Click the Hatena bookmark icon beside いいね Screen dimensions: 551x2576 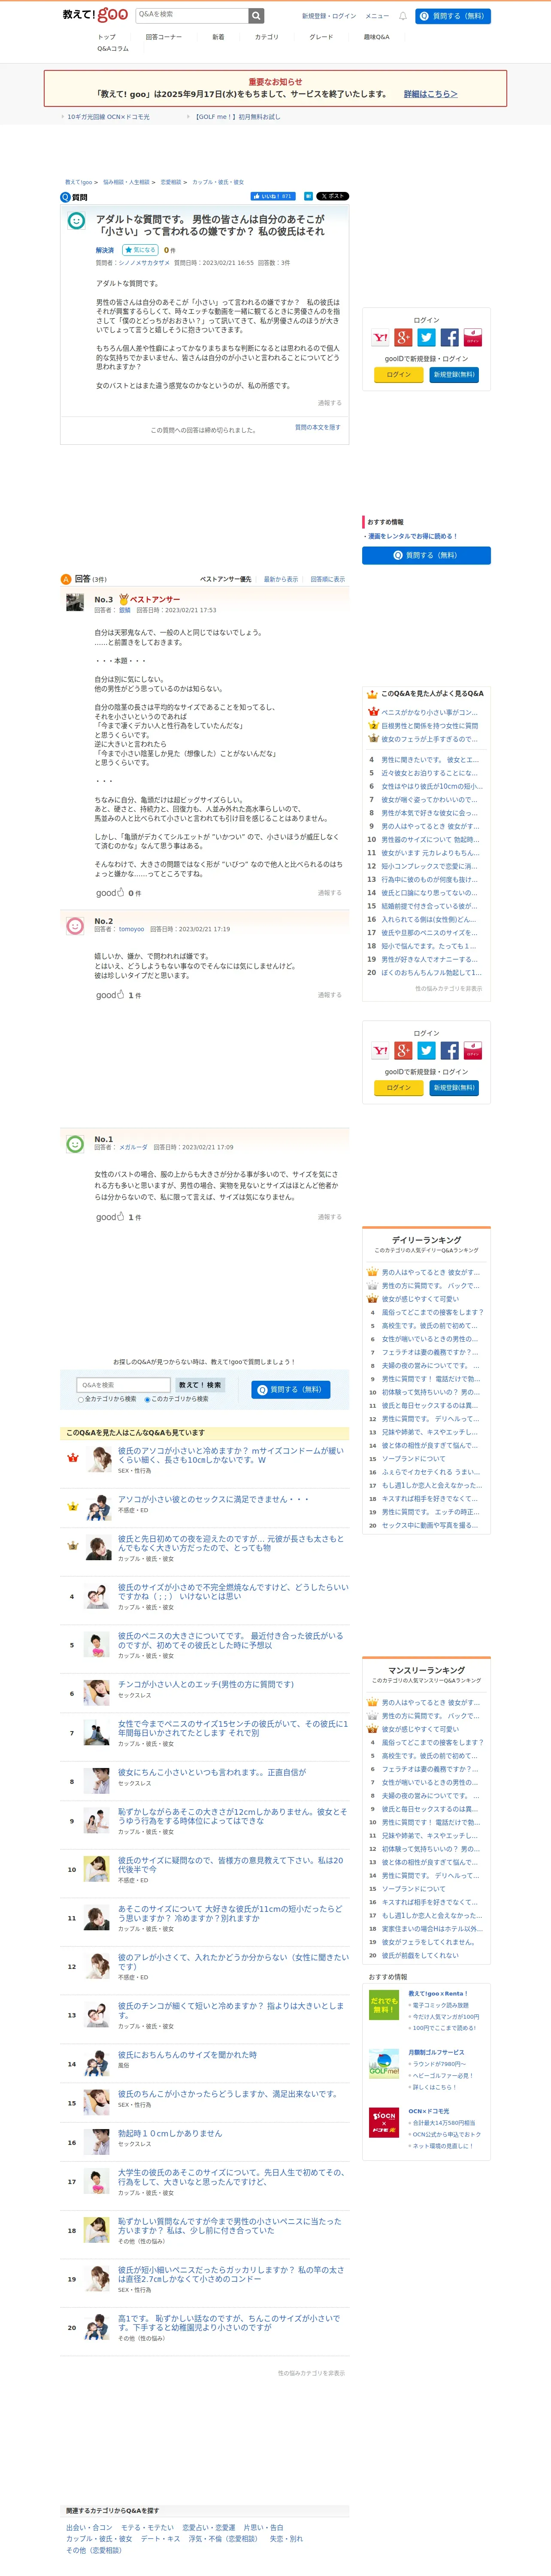pyautogui.click(x=308, y=196)
